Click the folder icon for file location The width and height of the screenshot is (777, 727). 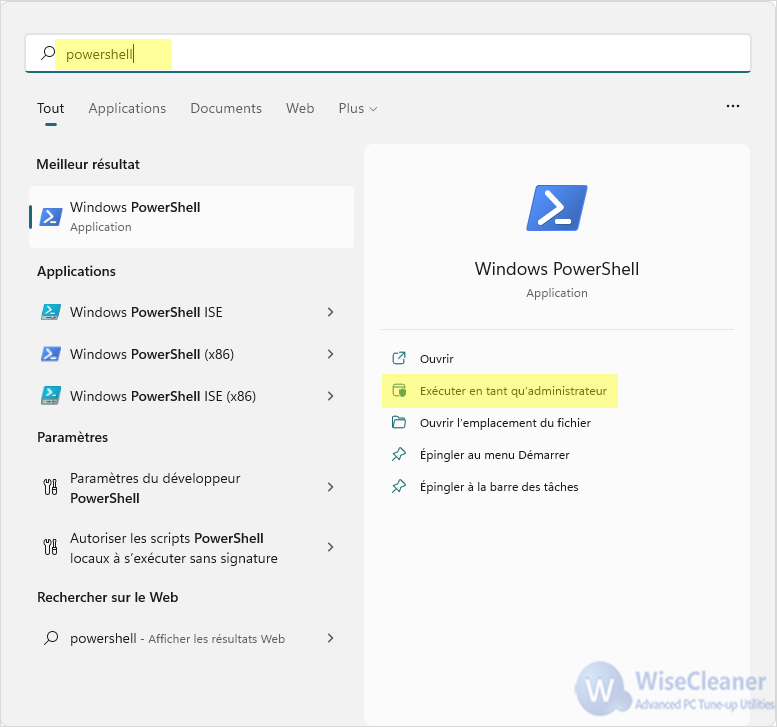399,422
